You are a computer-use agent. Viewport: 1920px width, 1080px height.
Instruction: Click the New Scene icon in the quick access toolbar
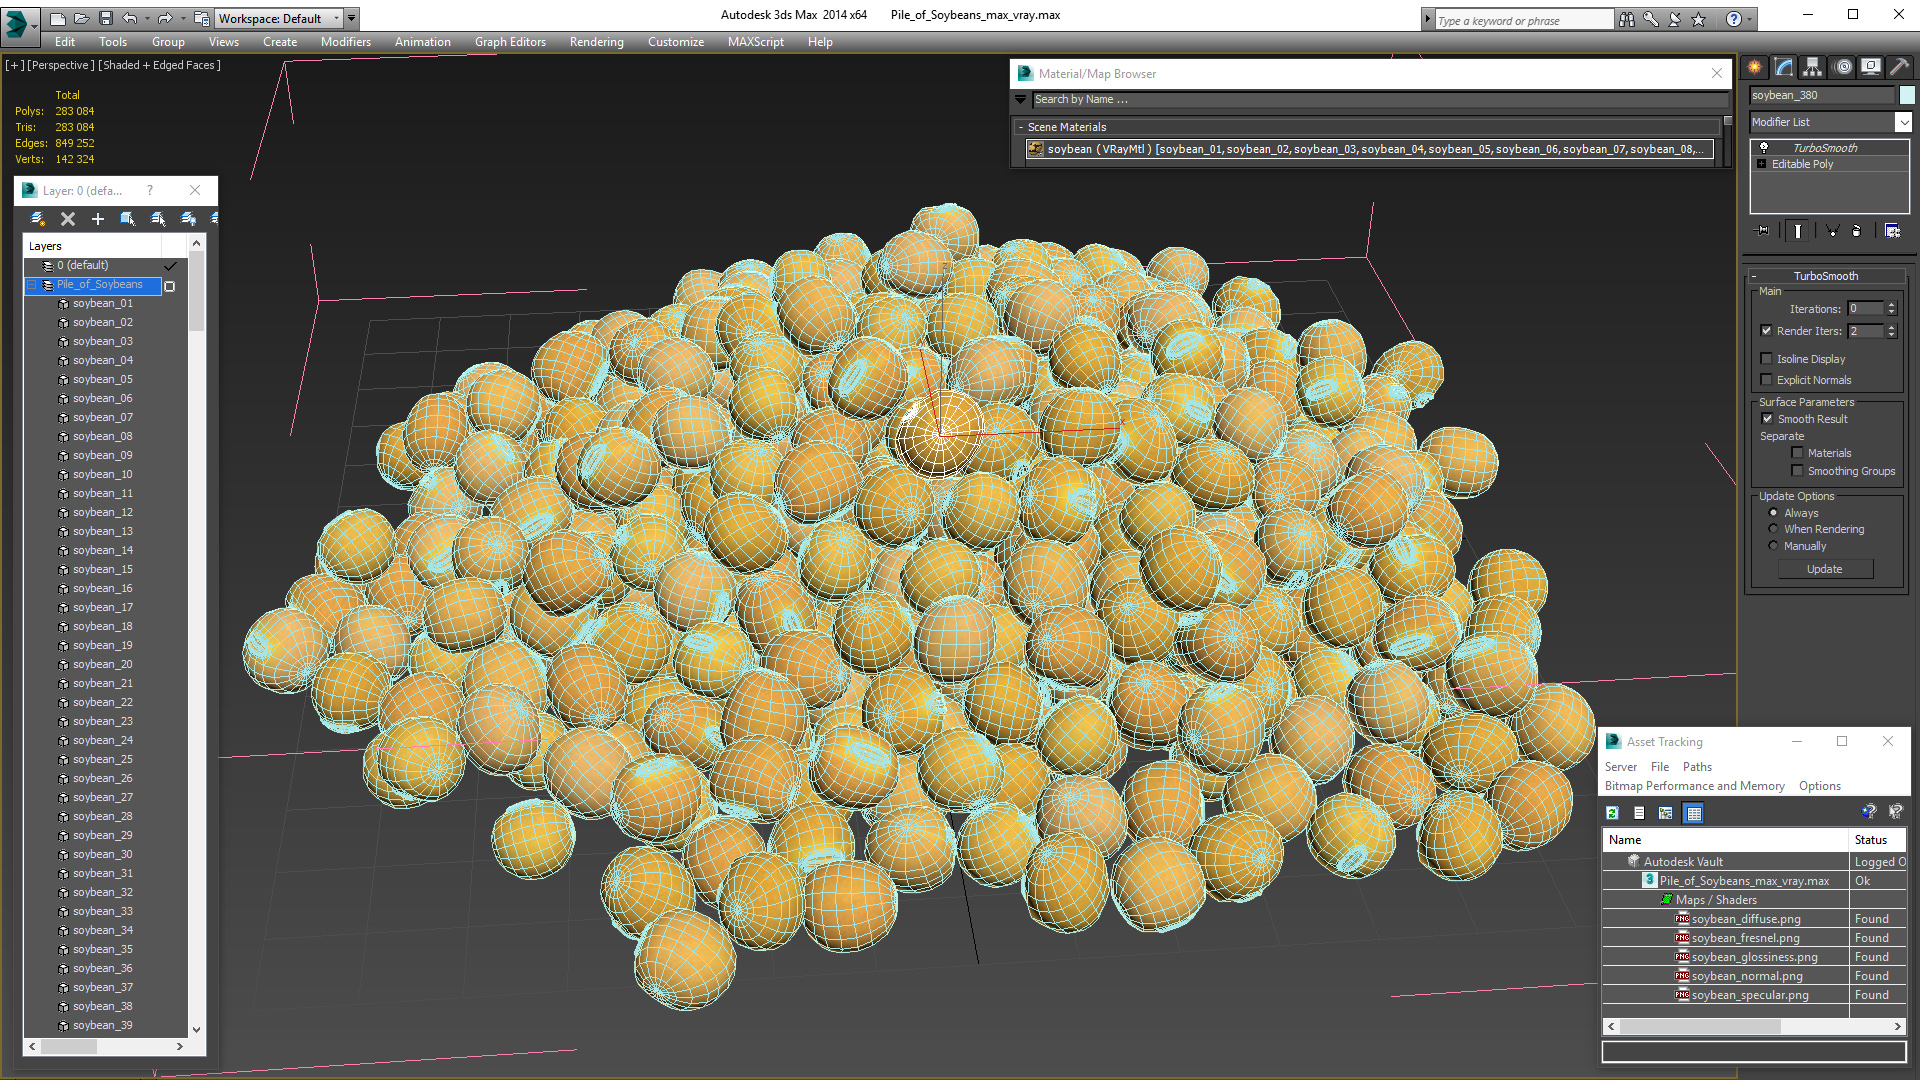coord(58,18)
